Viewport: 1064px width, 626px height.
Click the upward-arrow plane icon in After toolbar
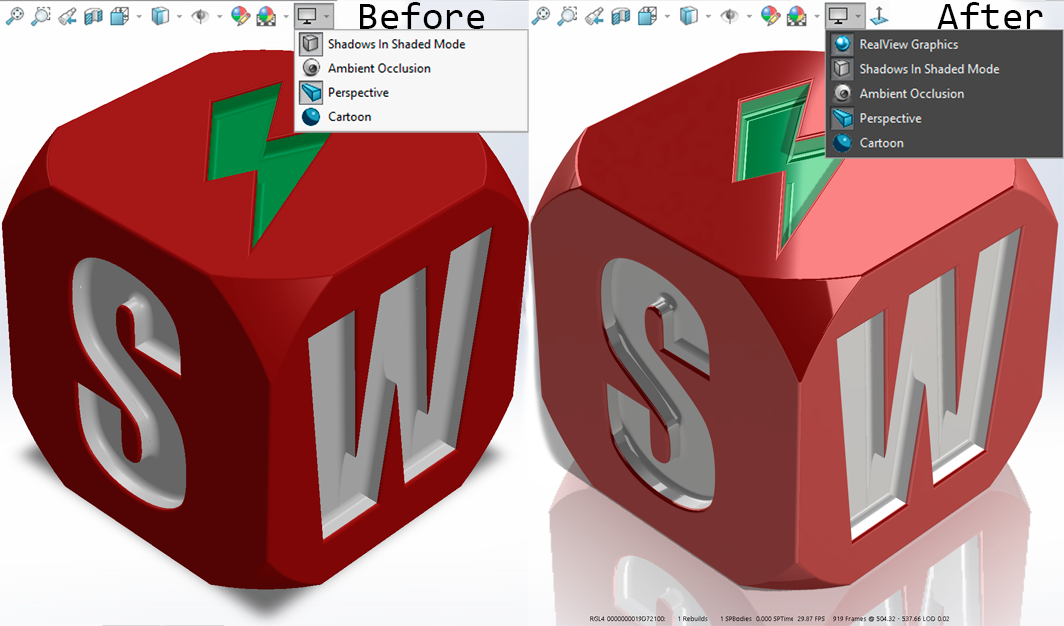pyautogui.click(x=879, y=16)
